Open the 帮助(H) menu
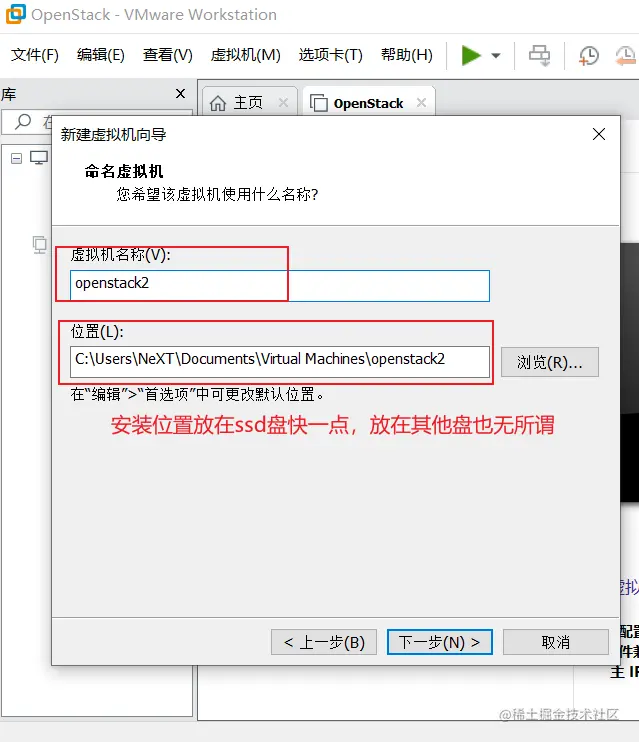This screenshot has width=639, height=742. pyautogui.click(x=407, y=55)
